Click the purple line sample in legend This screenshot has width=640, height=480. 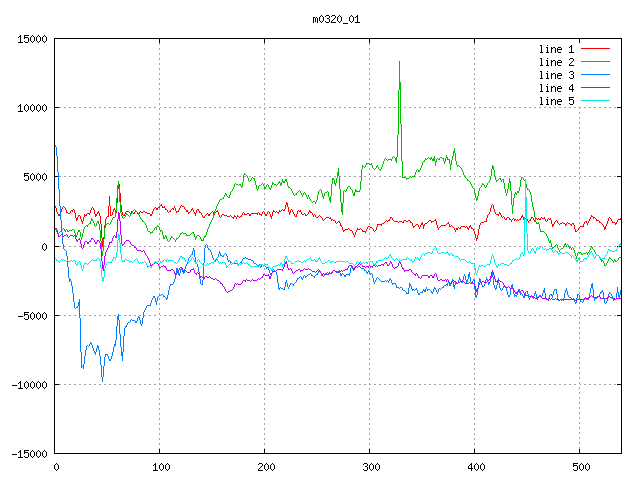tap(596, 88)
